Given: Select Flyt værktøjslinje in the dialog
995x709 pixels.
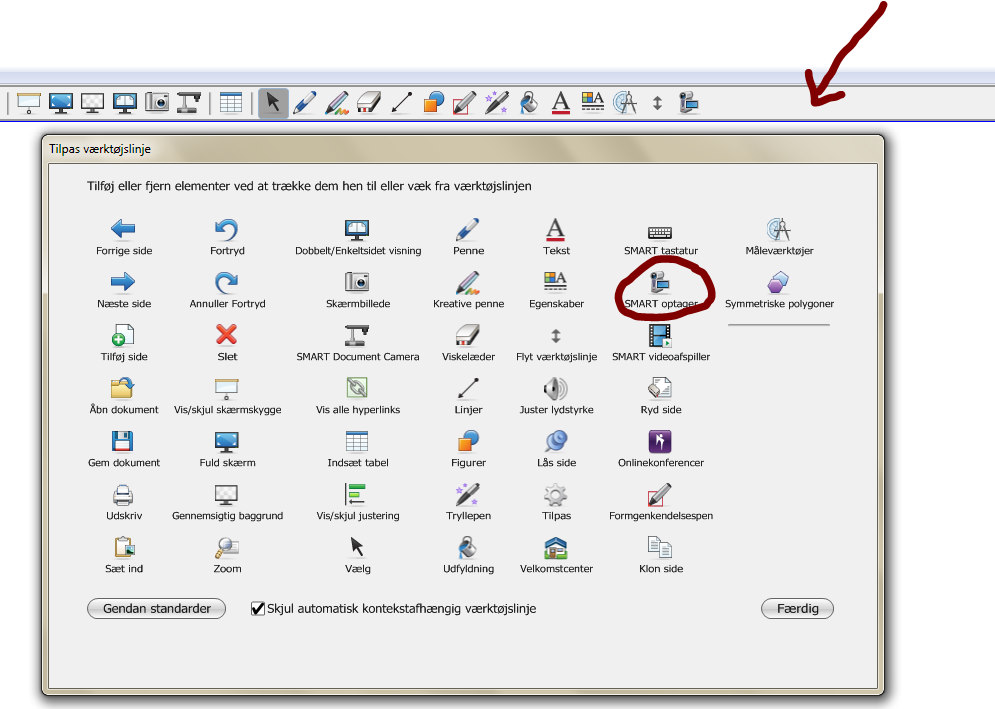Looking at the screenshot, I should coord(556,335).
